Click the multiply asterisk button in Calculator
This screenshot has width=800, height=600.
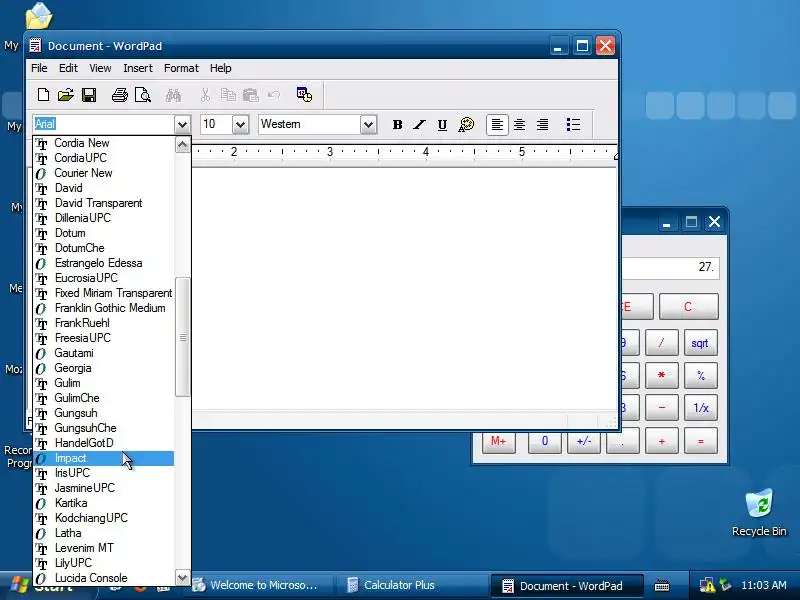[661, 376]
